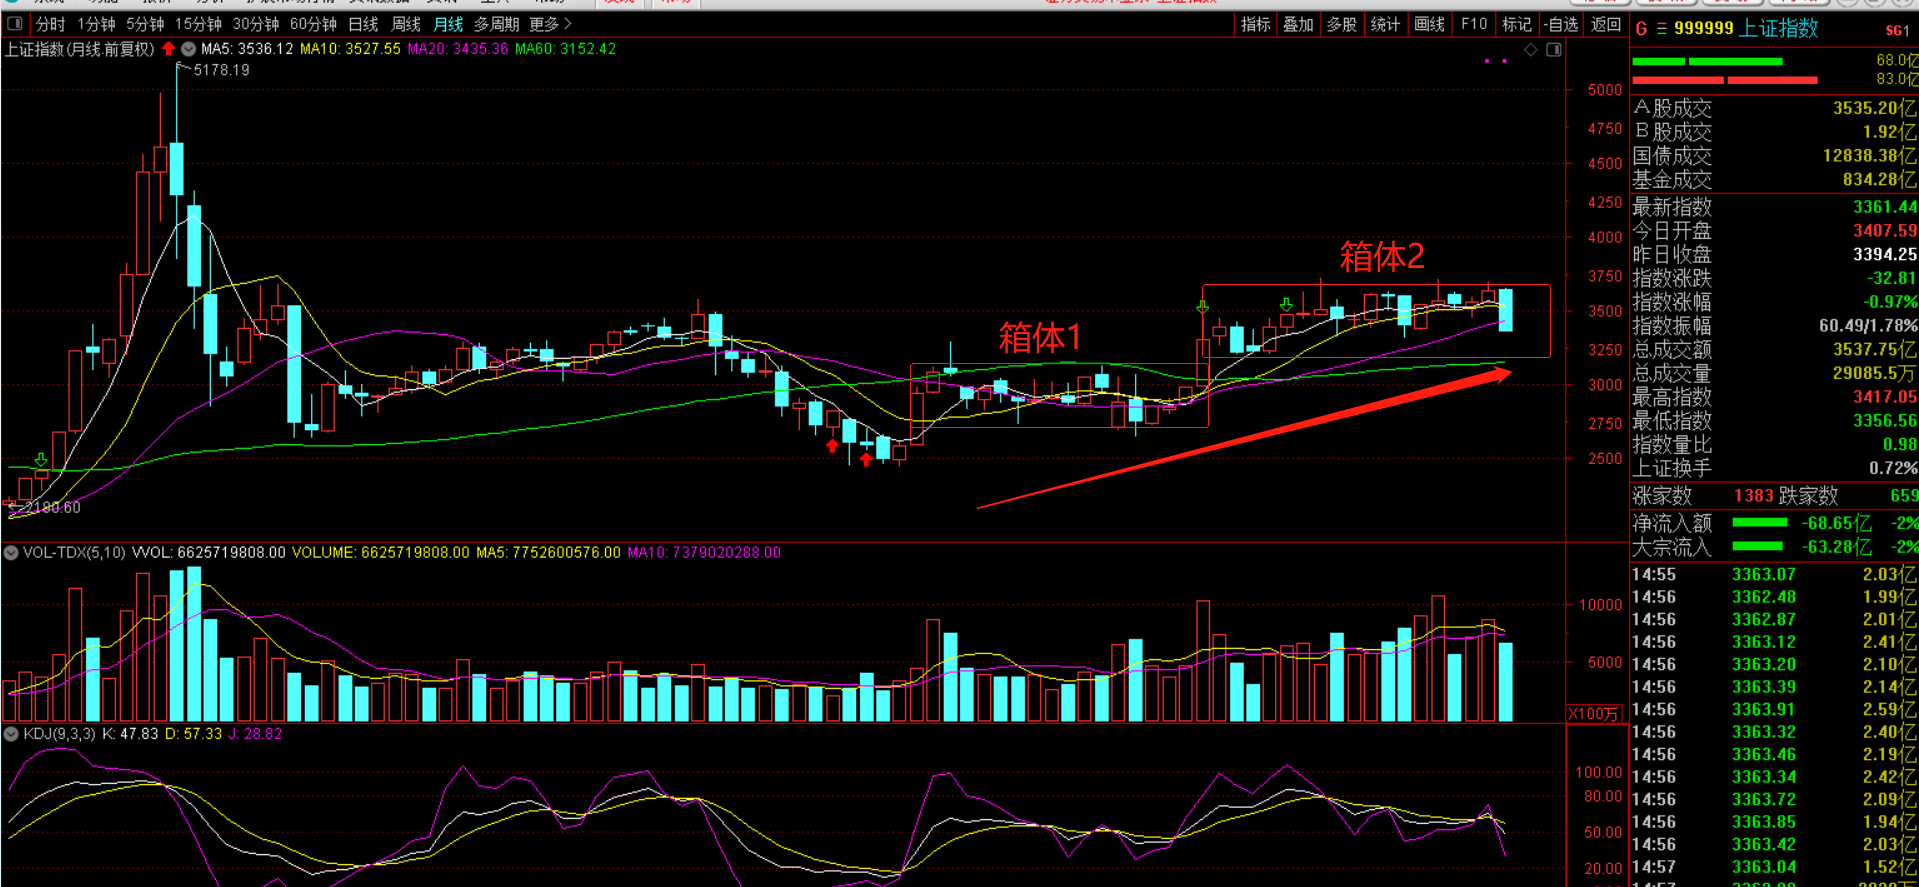Click the red G icon in quote header
The height and width of the screenshot is (887, 1919).
[x=1641, y=29]
